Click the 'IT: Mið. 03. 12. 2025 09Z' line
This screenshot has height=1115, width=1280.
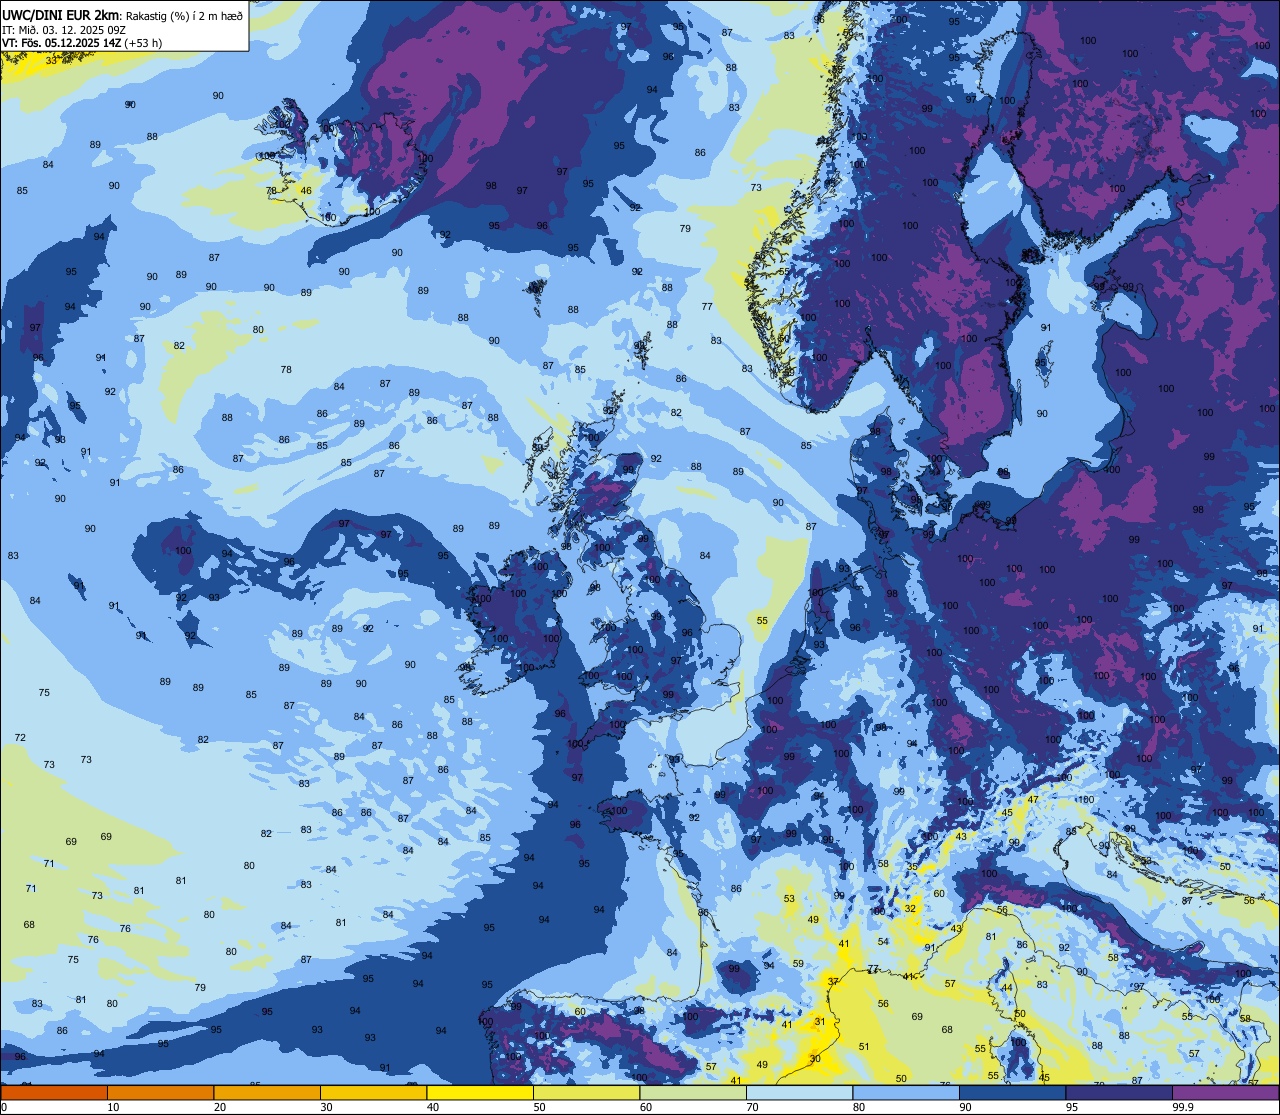tap(64, 30)
